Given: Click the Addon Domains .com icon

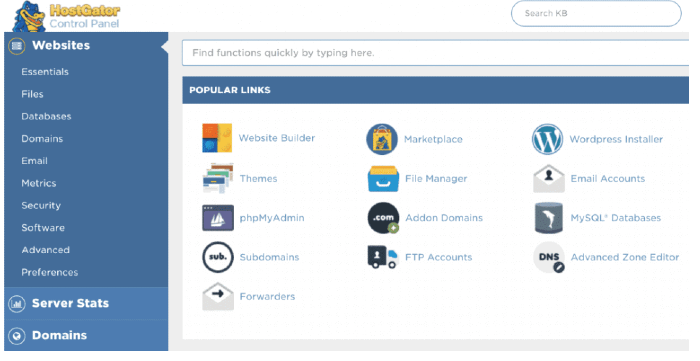Looking at the screenshot, I should (383, 218).
